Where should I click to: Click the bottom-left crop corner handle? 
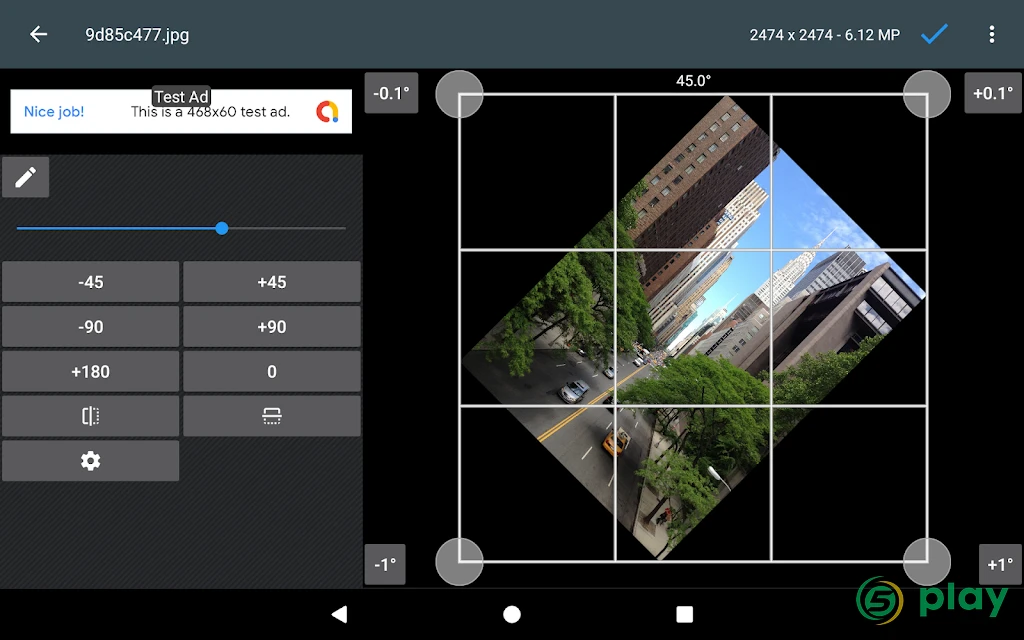460,562
